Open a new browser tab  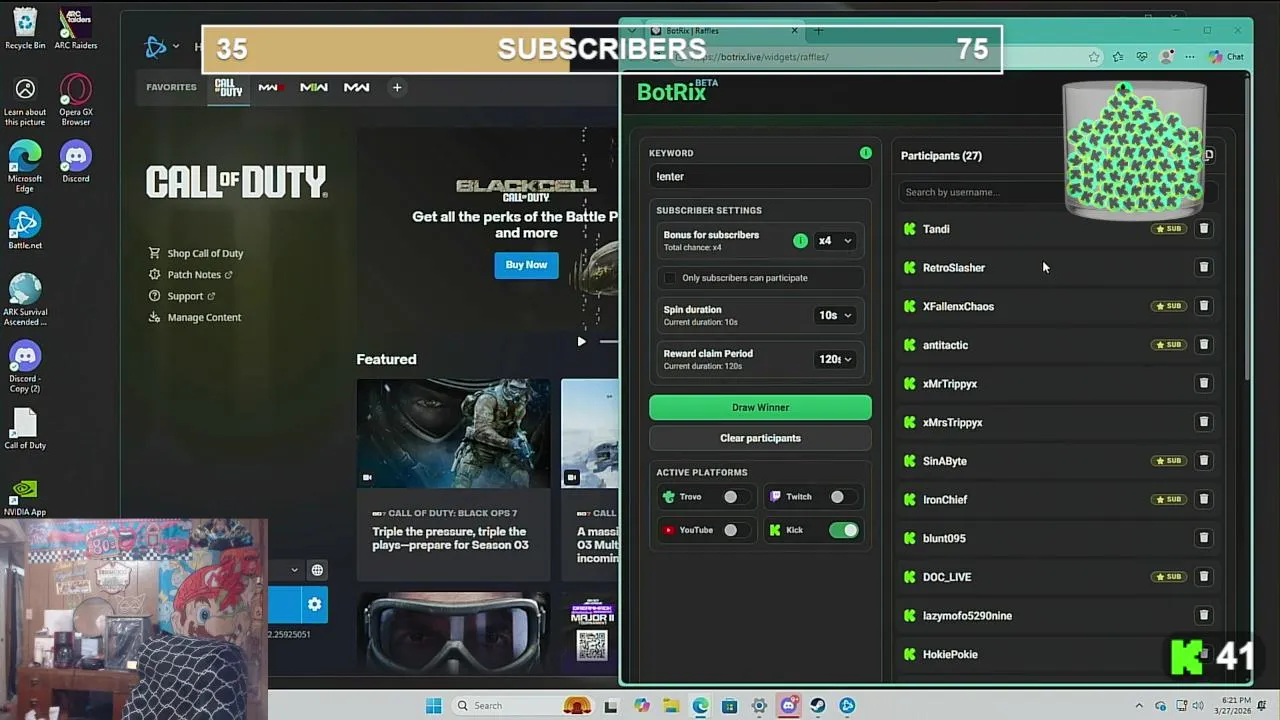(819, 31)
